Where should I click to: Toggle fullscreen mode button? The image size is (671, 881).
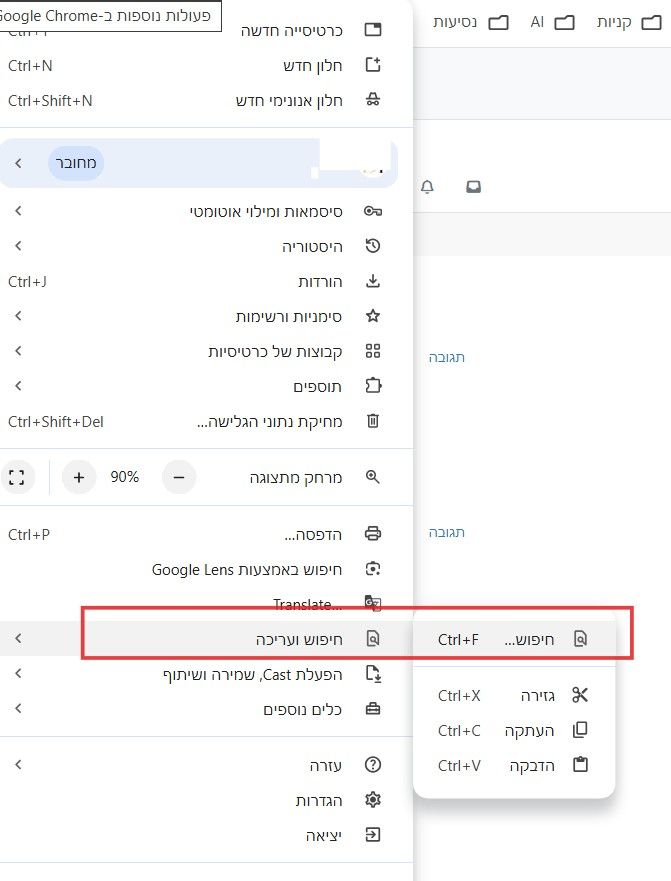click(17, 477)
